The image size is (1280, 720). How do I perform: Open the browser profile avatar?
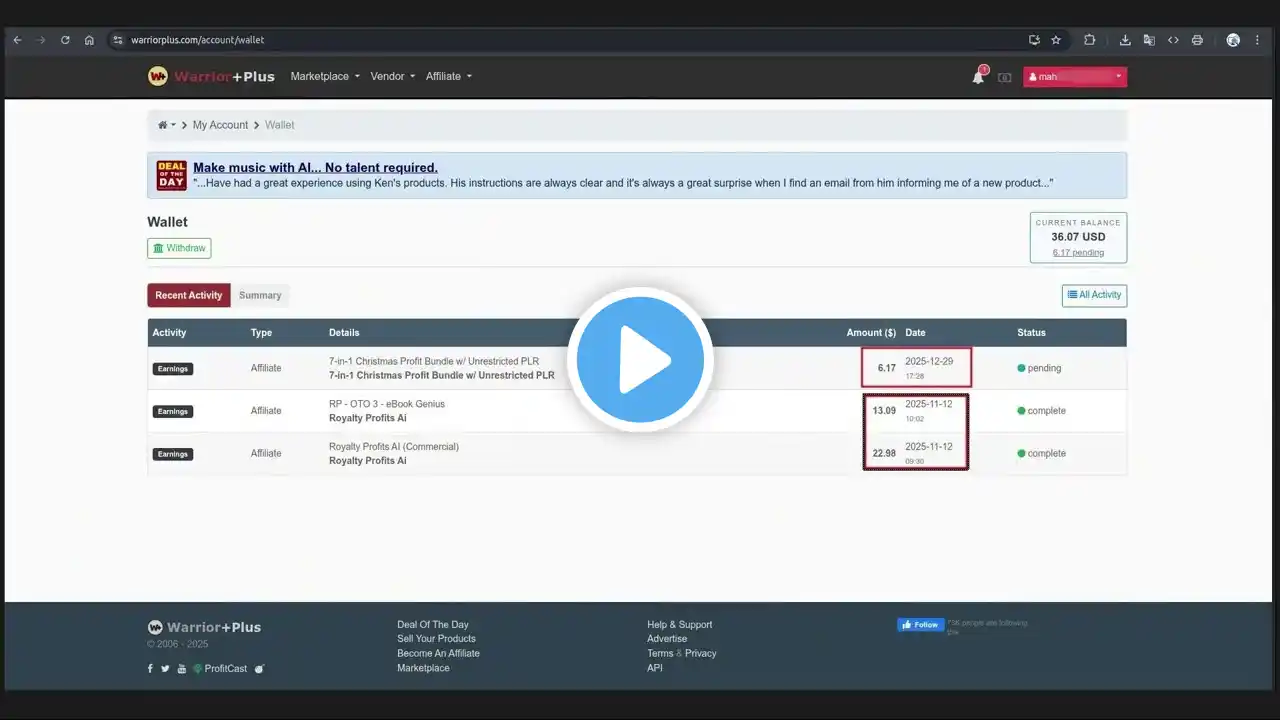pyautogui.click(x=1233, y=40)
